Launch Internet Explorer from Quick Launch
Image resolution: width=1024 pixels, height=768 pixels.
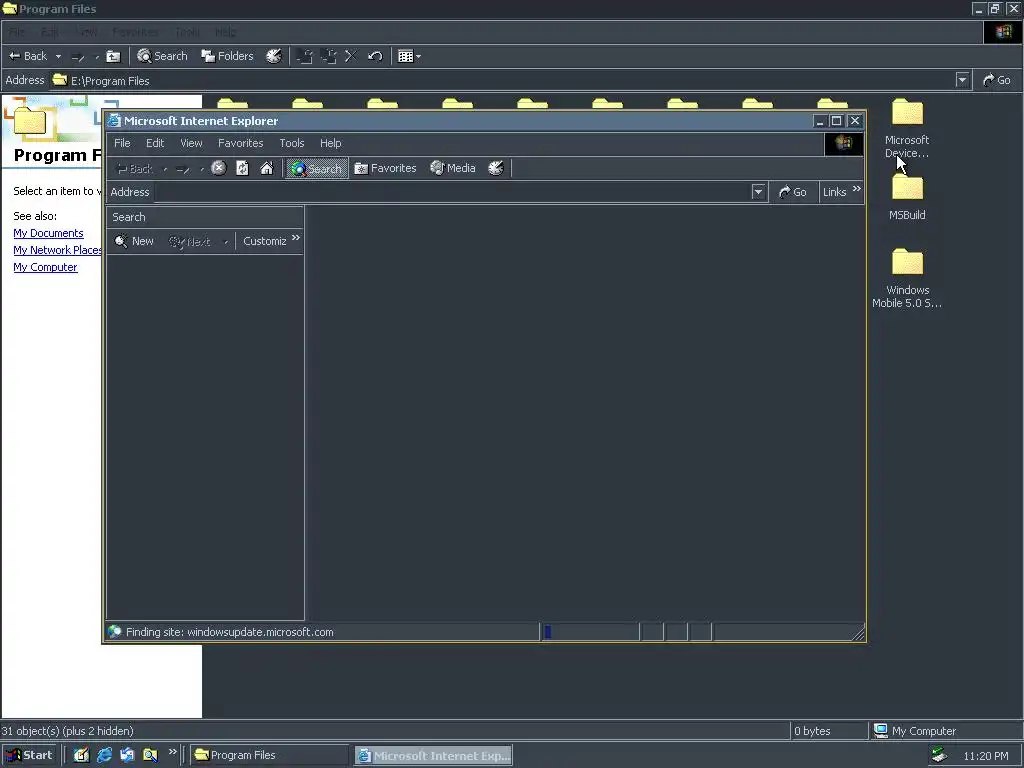click(x=104, y=755)
